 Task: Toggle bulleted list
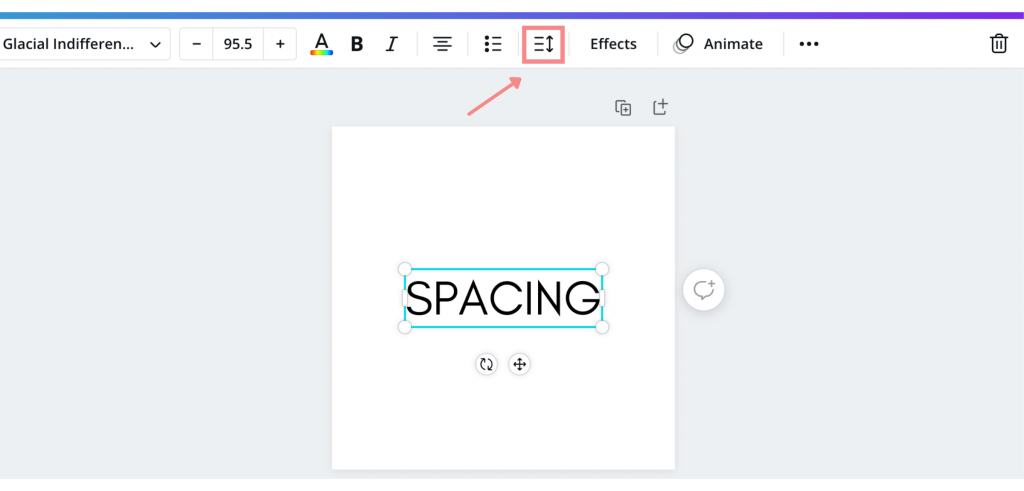coord(493,44)
